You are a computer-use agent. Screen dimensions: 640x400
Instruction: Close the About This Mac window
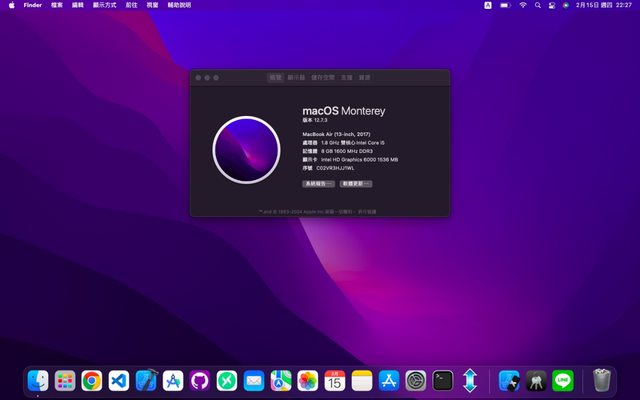pos(198,78)
